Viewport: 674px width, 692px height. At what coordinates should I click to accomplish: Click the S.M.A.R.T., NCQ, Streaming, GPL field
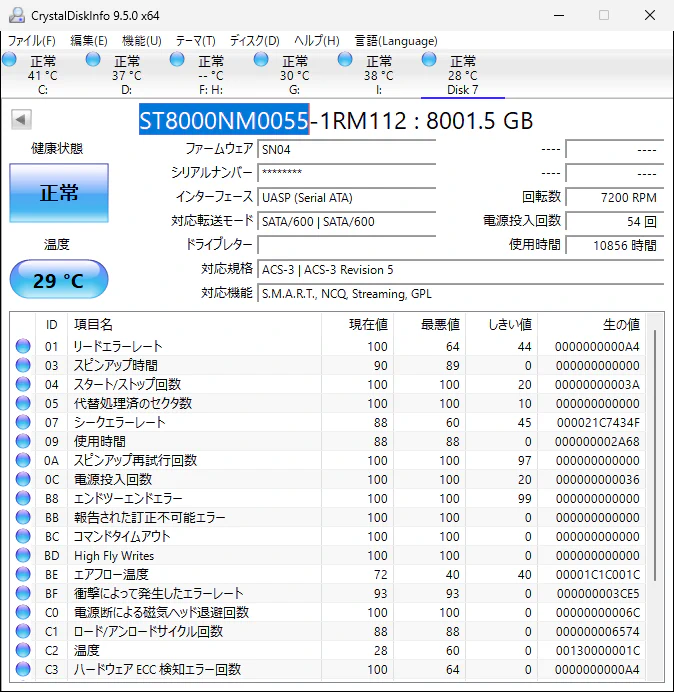(x=461, y=293)
